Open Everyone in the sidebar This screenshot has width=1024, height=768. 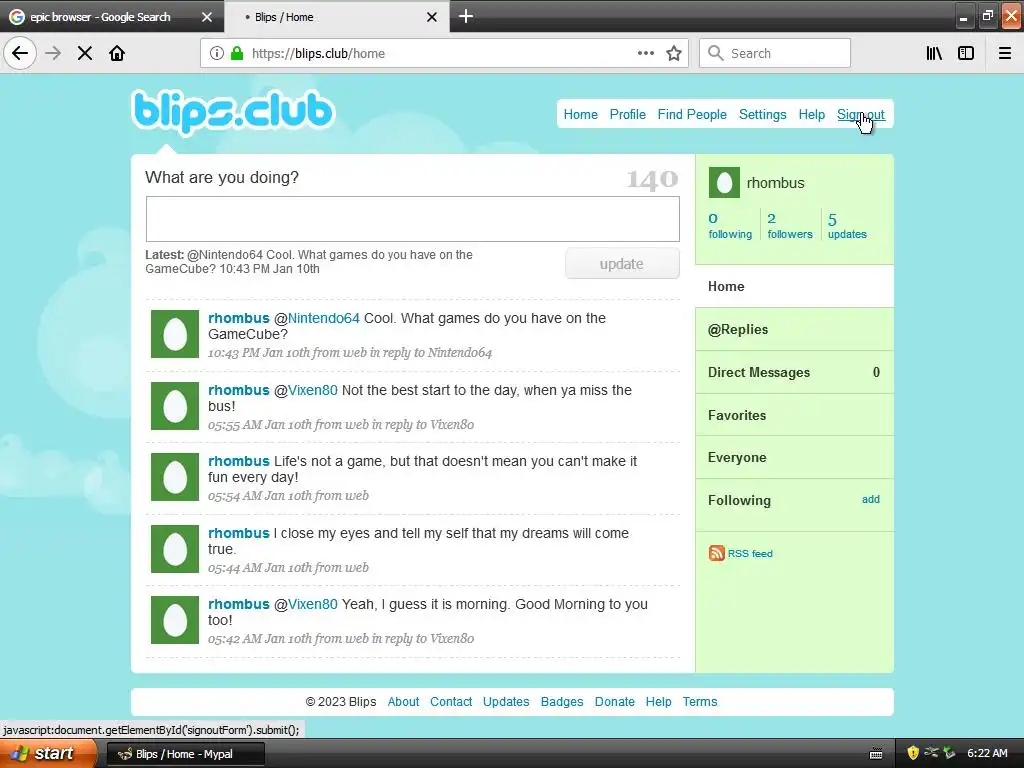[x=794, y=457]
